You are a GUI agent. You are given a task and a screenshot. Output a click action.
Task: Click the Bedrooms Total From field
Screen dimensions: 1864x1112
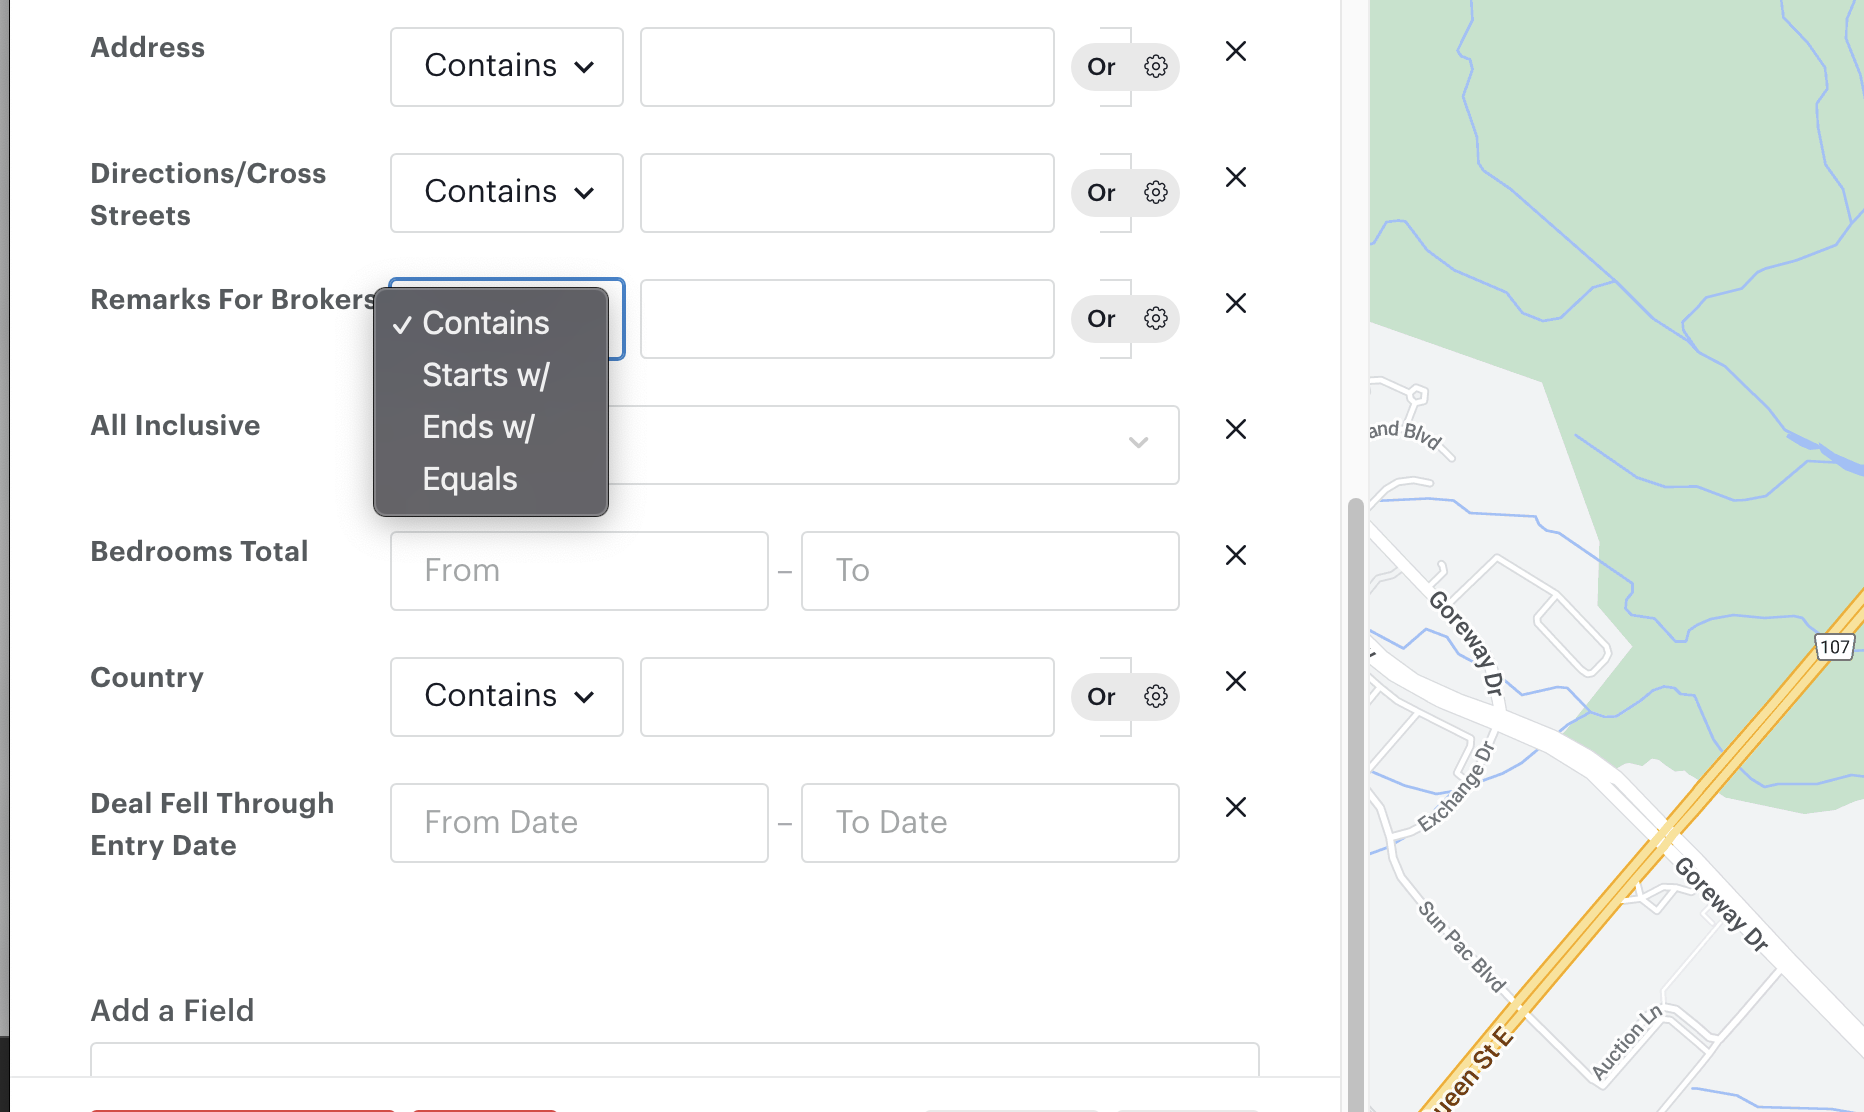(x=579, y=571)
